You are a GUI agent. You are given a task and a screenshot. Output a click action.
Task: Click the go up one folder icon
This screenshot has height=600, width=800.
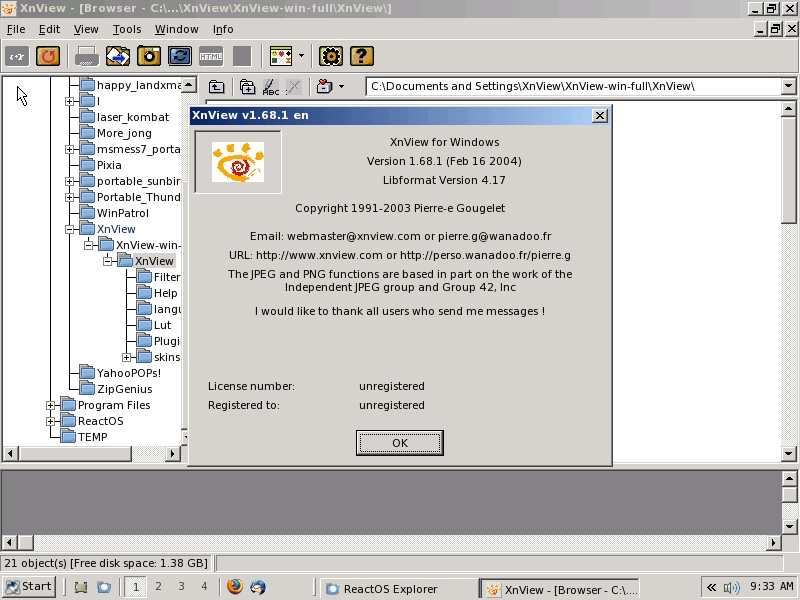pyautogui.click(x=216, y=87)
